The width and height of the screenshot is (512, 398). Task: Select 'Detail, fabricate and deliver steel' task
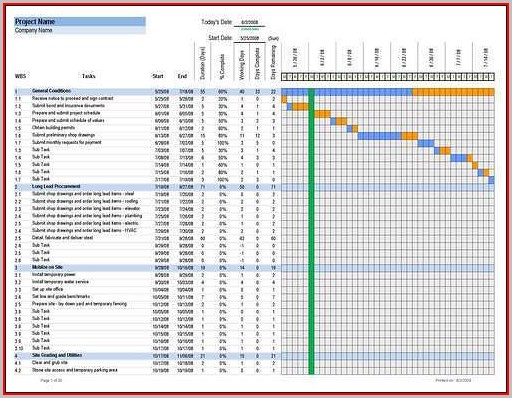pos(62,238)
